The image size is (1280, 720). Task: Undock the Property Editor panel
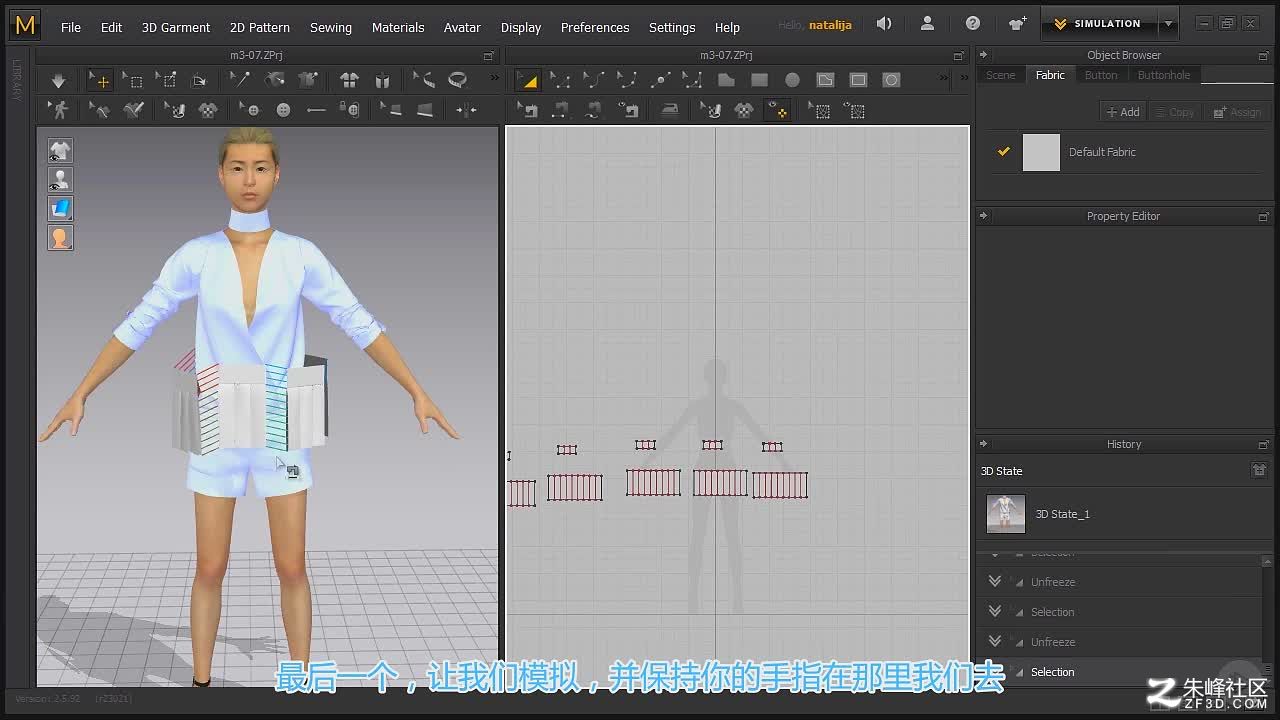(1263, 216)
